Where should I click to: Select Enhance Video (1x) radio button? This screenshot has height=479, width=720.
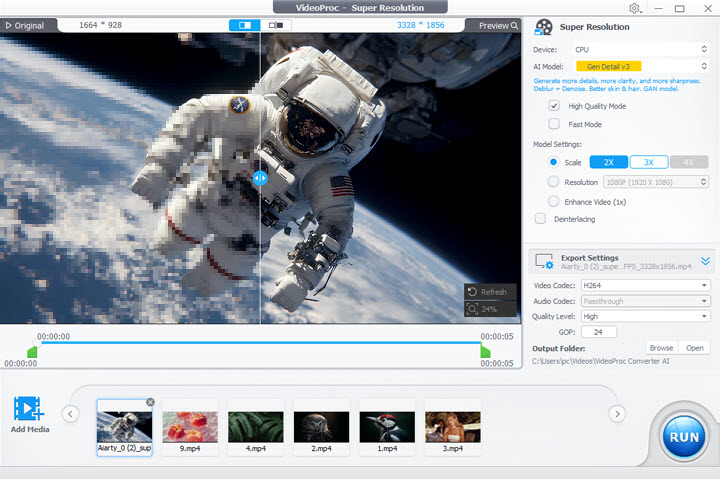click(553, 202)
